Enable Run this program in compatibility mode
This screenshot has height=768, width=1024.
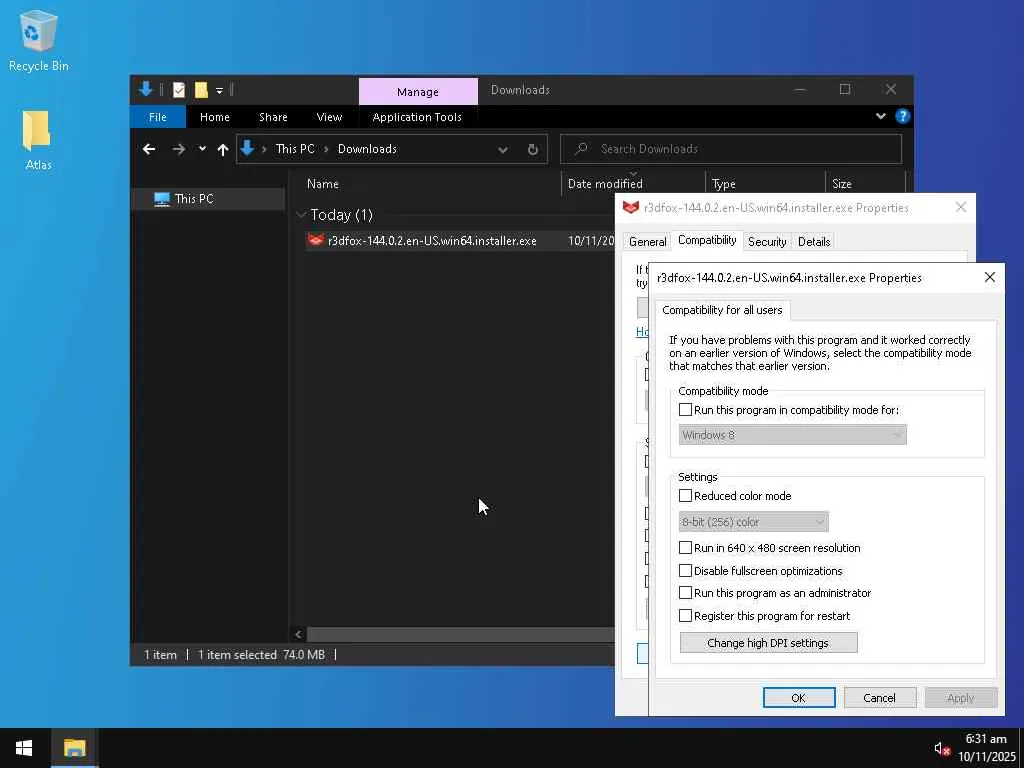coord(685,410)
